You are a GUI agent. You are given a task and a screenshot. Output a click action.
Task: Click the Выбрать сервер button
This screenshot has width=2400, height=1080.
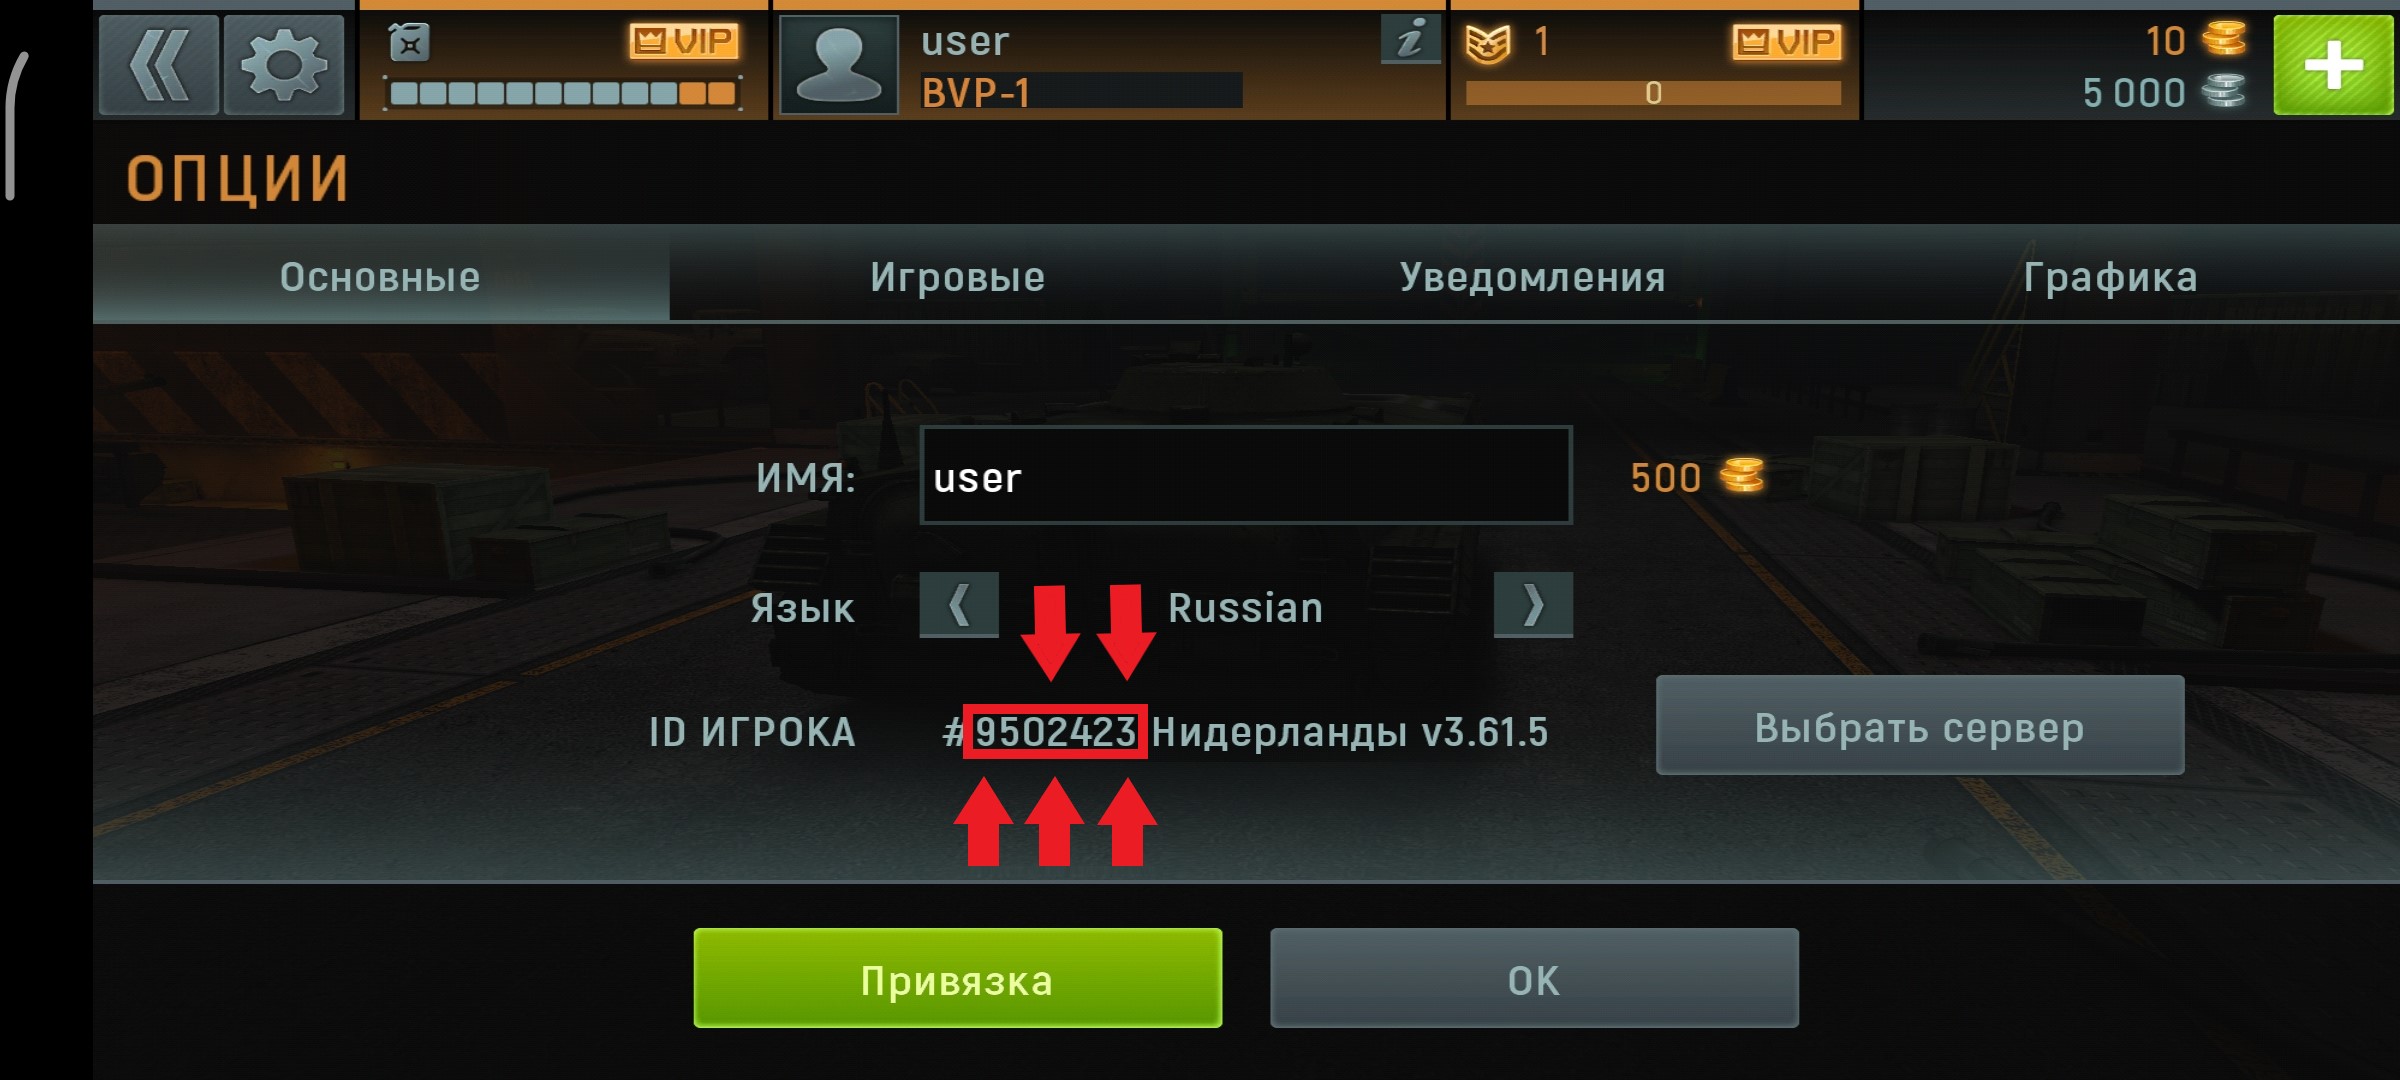1920,725
